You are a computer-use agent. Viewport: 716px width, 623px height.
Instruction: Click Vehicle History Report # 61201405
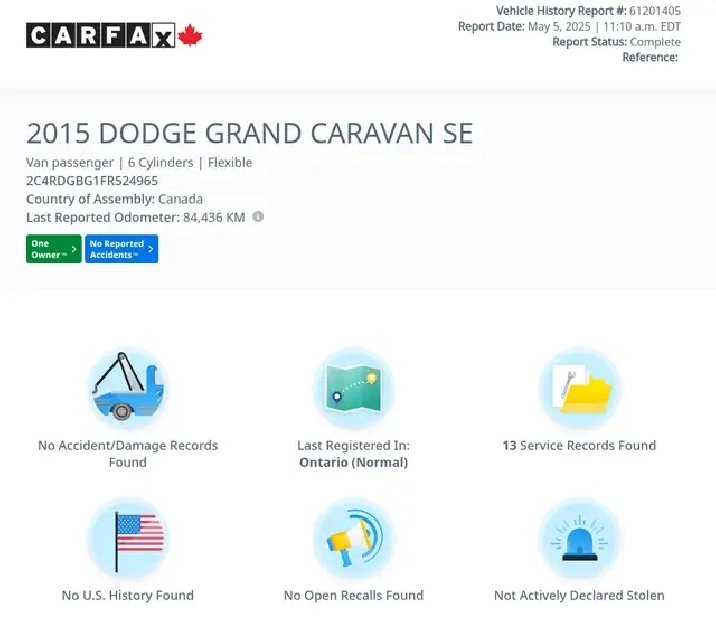click(588, 11)
